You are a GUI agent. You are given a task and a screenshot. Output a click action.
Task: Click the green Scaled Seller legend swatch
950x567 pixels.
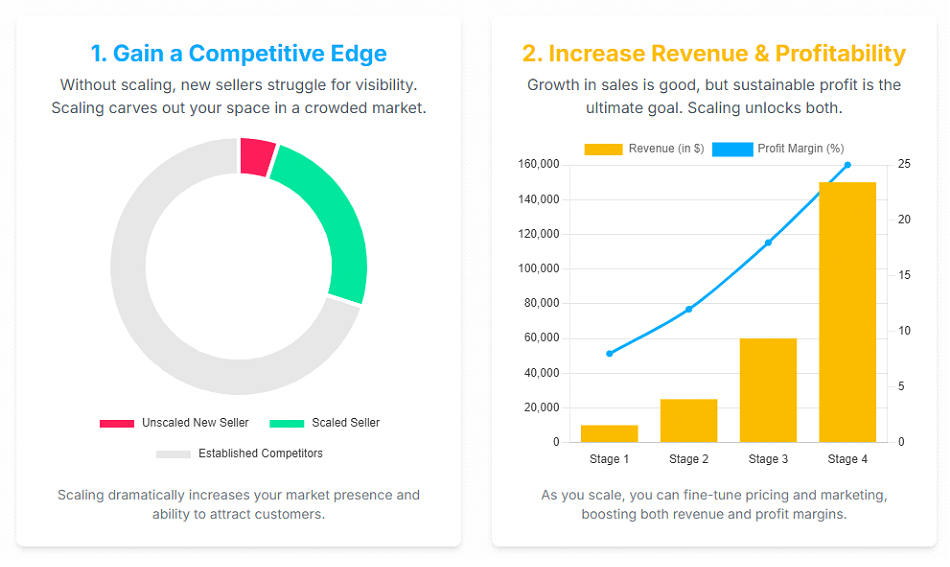pyautogui.click(x=287, y=423)
